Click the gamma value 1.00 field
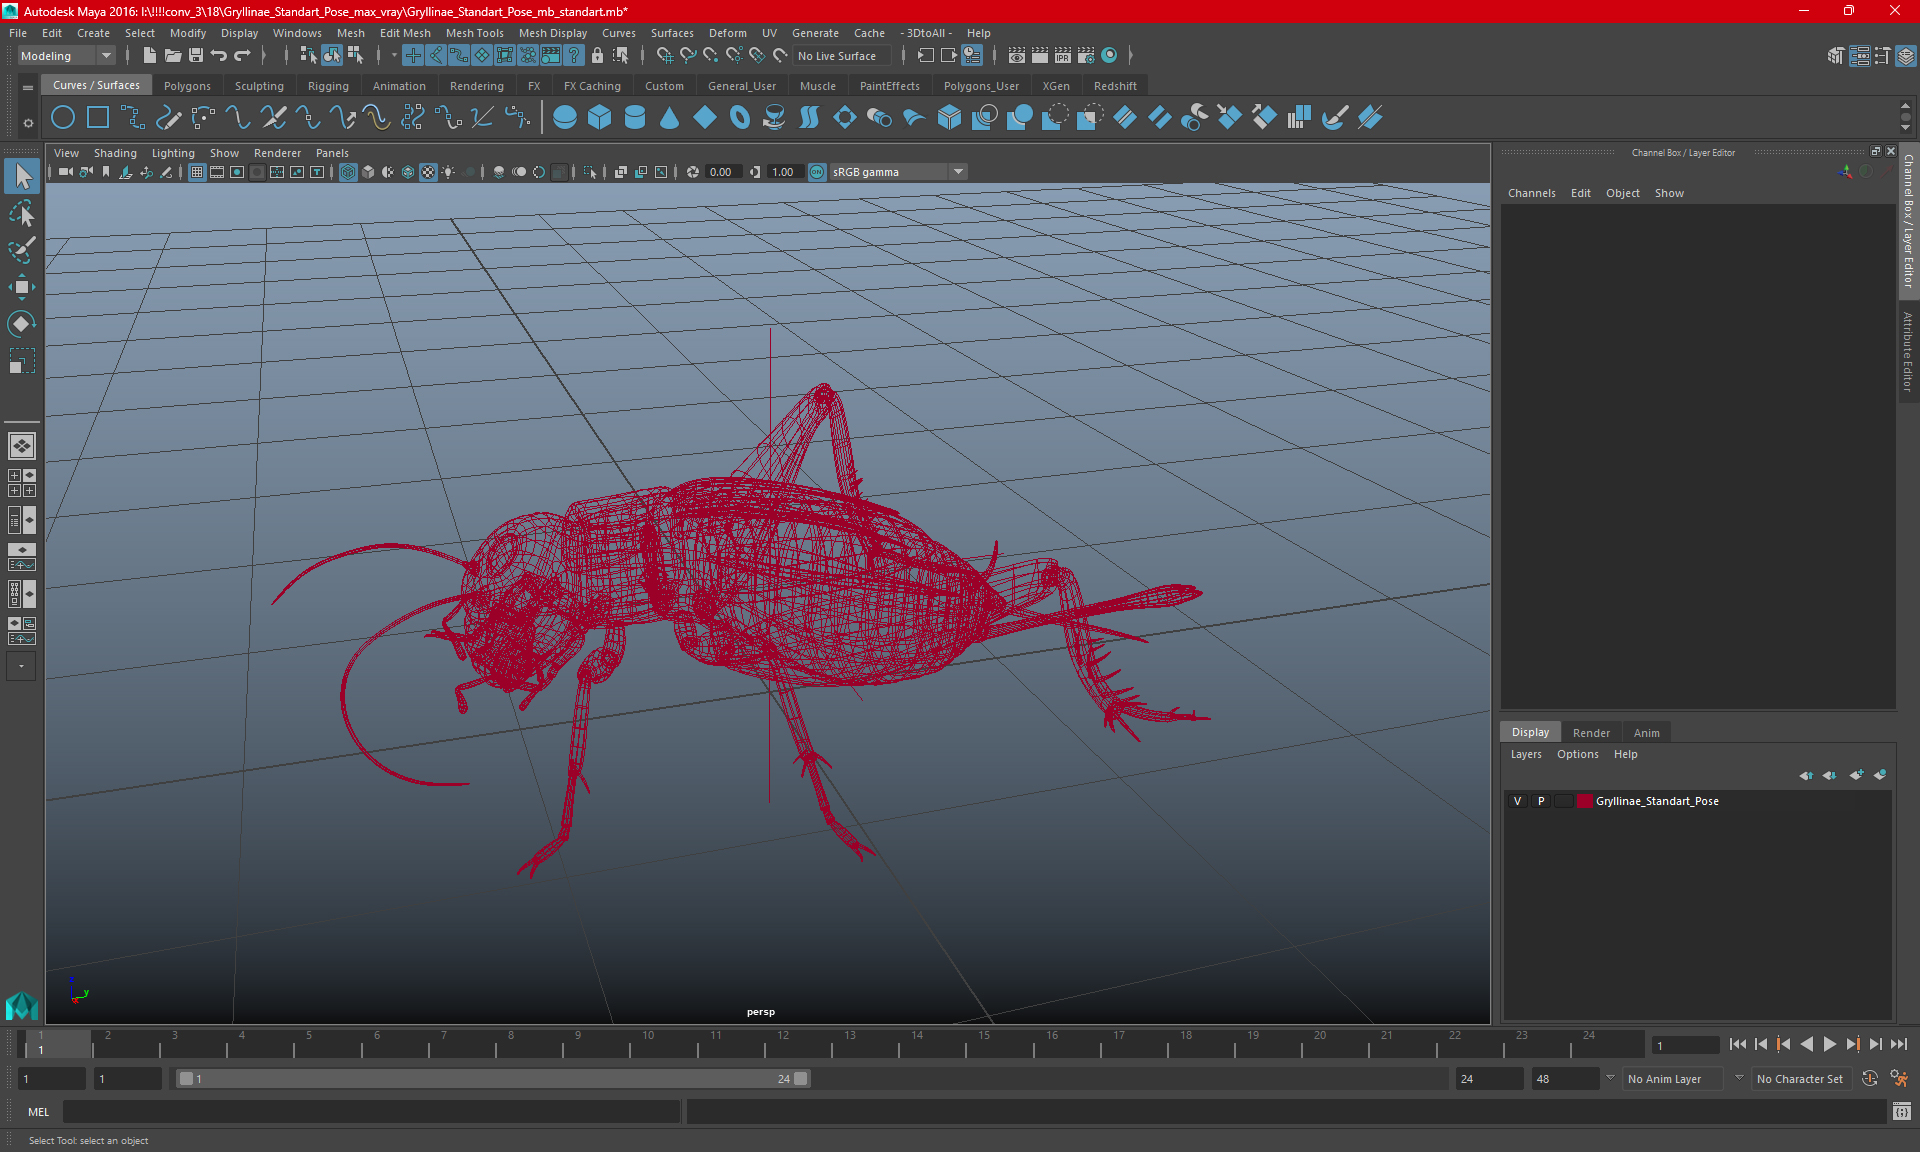 pyautogui.click(x=784, y=172)
